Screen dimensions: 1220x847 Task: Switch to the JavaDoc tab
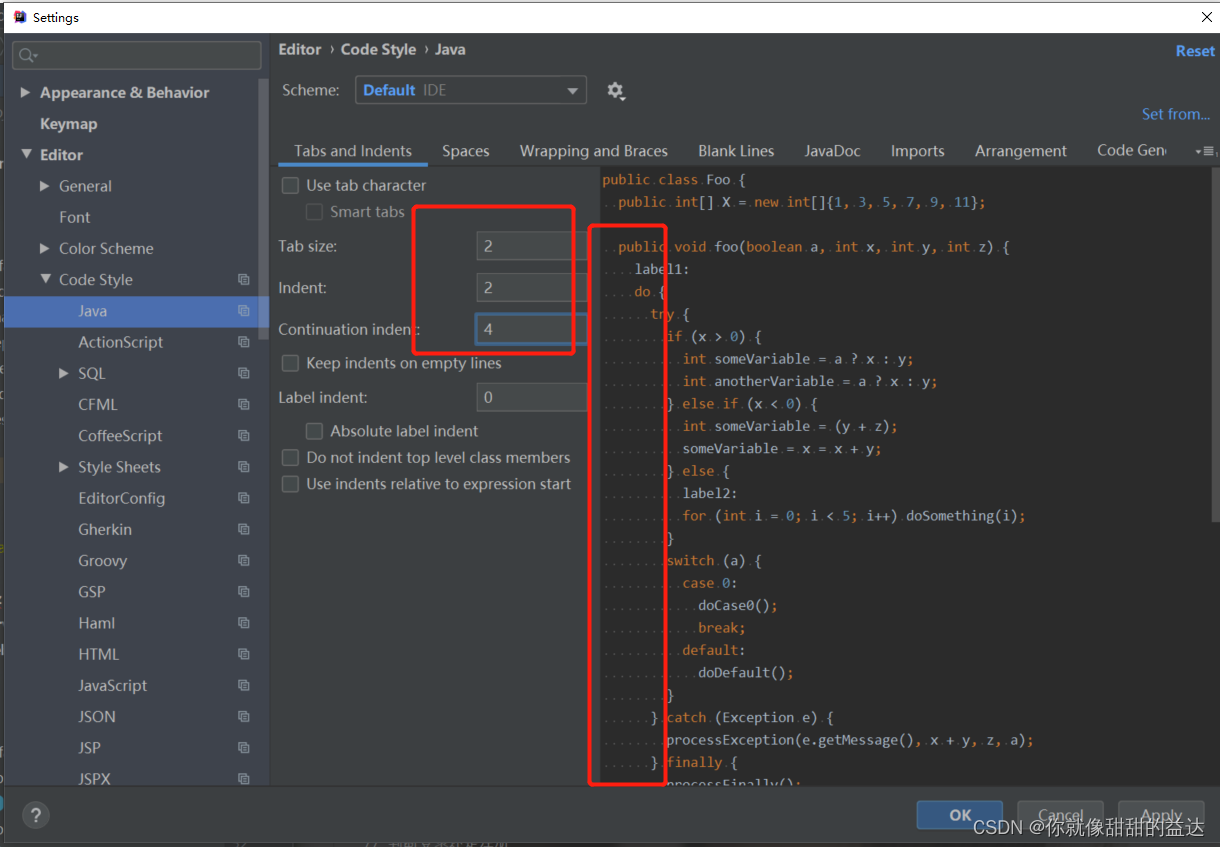pyautogui.click(x=832, y=151)
